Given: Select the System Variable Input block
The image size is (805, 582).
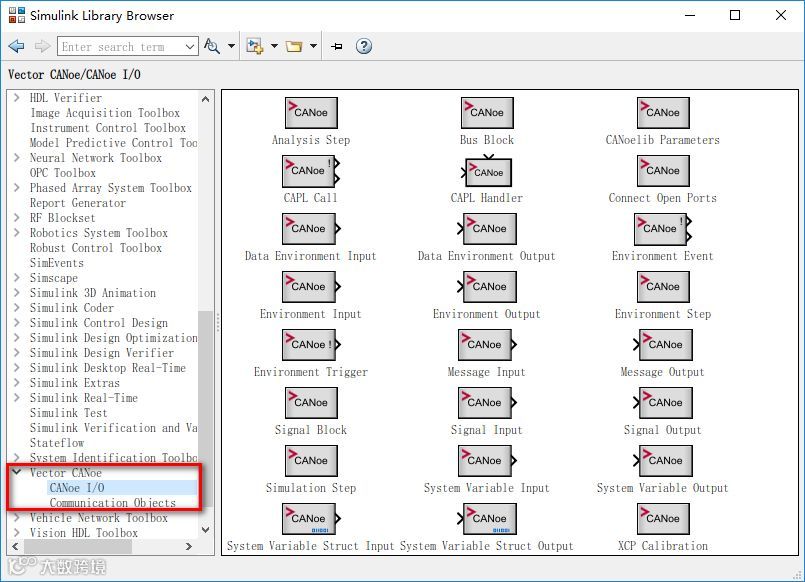Looking at the screenshot, I should click(487, 461).
